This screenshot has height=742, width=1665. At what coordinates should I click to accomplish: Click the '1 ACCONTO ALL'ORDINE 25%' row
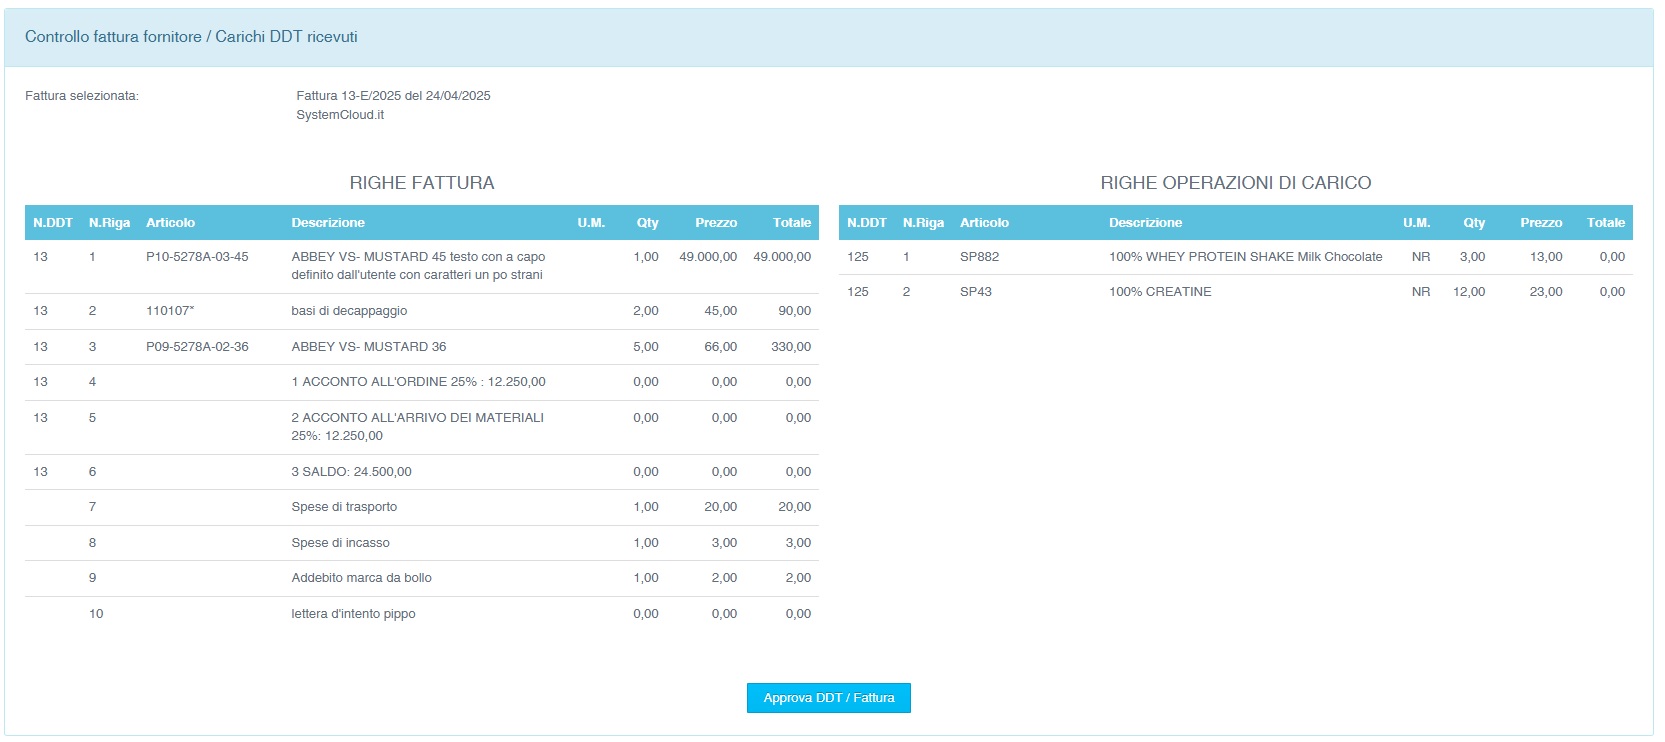click(418, 382)
